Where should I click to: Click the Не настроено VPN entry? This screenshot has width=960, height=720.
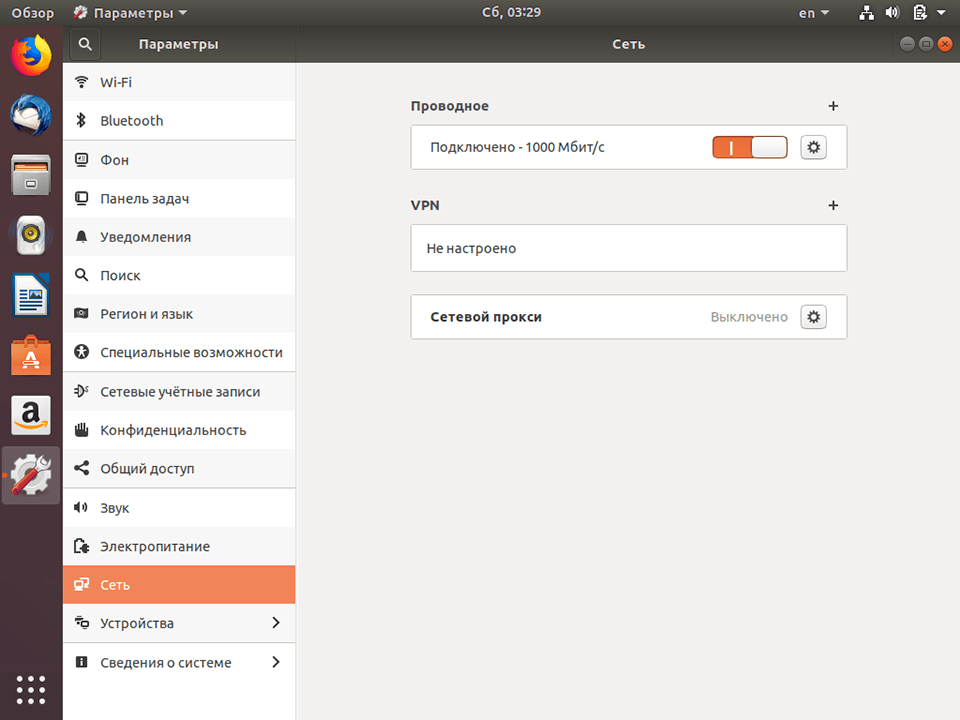(x=628, y=247)
